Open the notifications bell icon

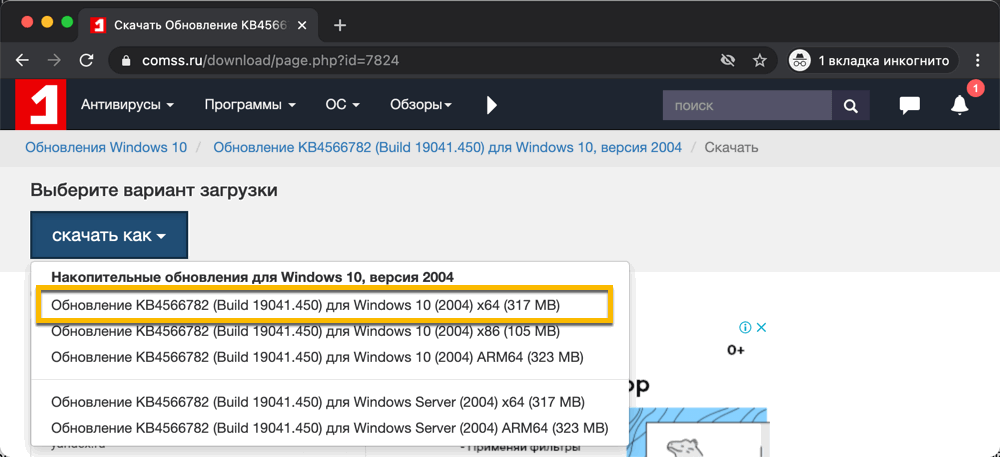pyautogui.click(x=960, y=105)
